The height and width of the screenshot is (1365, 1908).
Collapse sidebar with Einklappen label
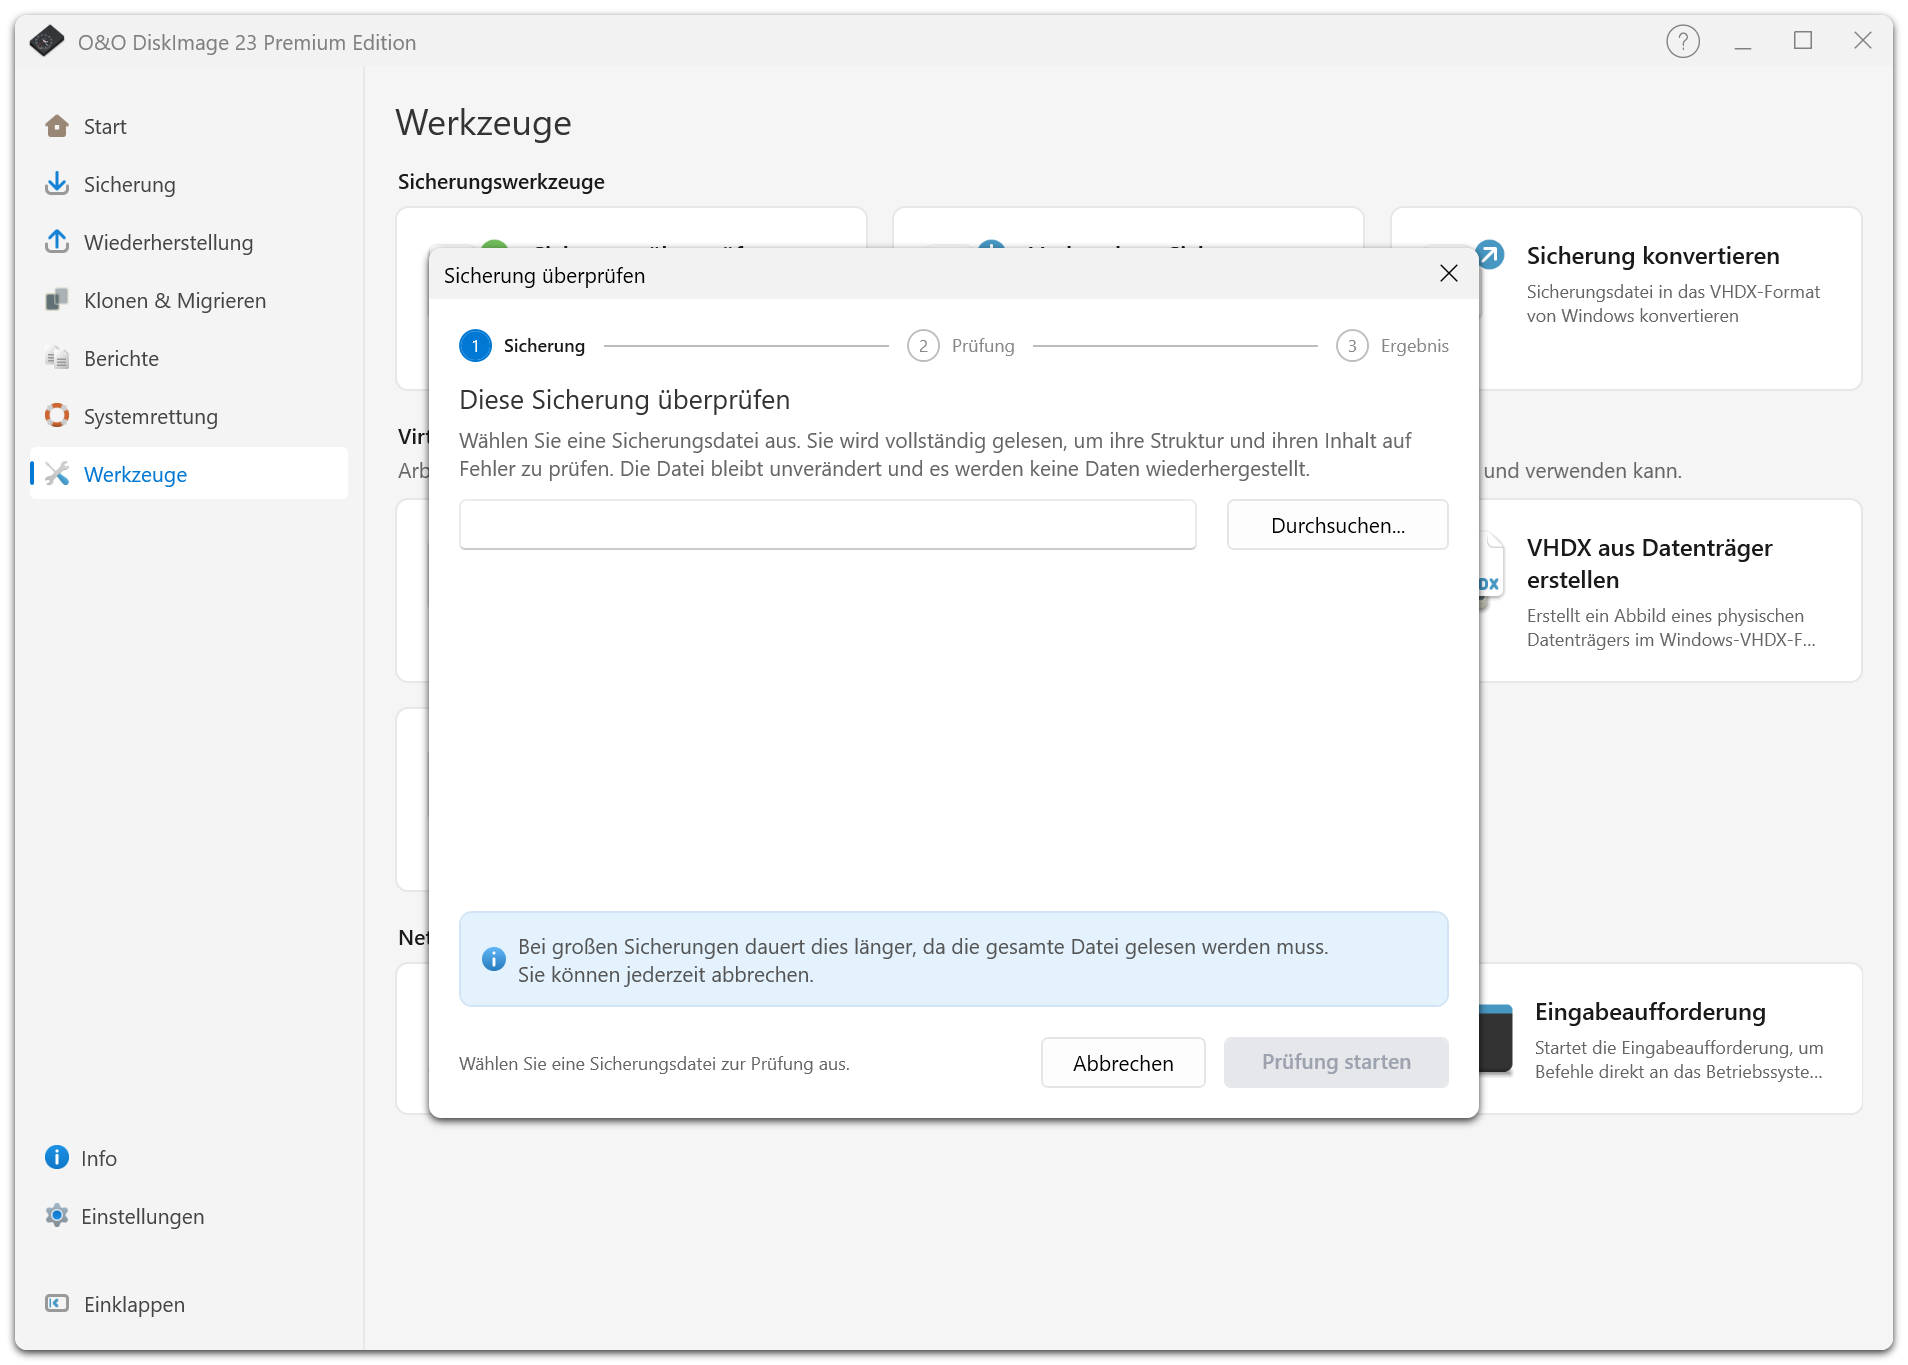pyautogui.click(x=134, y=1304)
